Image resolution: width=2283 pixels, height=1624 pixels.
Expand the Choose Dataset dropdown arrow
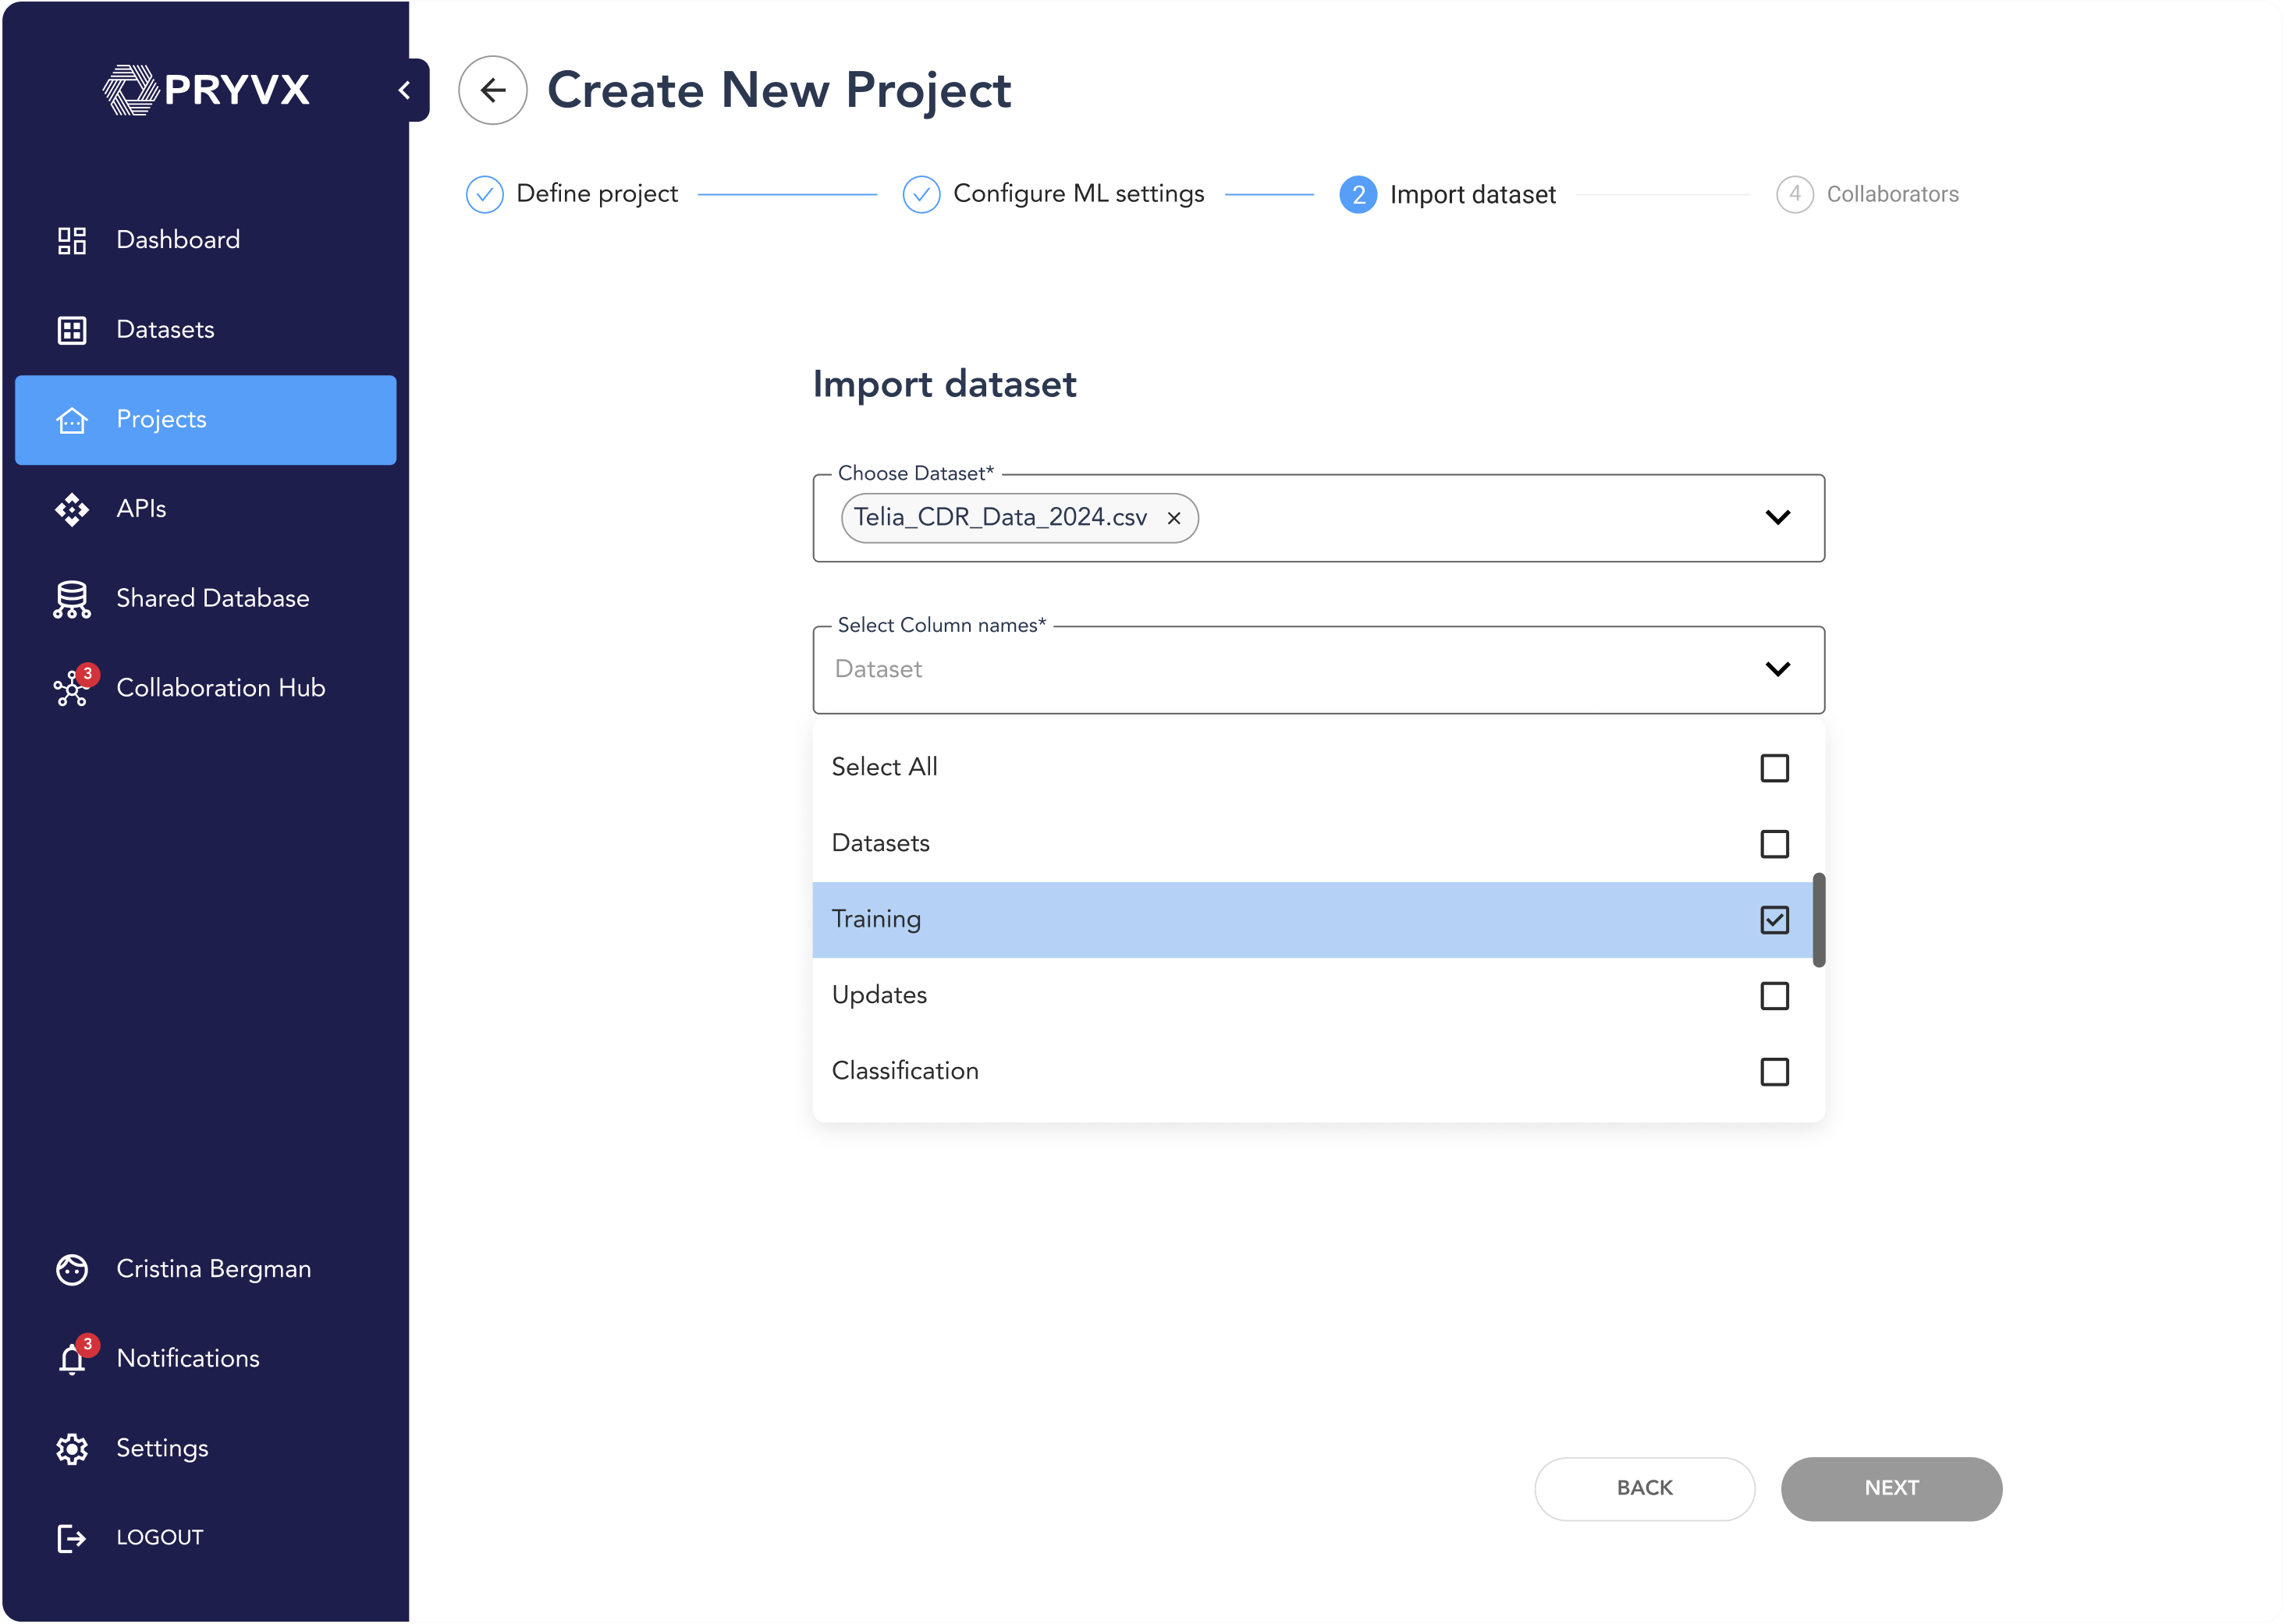(x=1777, y=517)
